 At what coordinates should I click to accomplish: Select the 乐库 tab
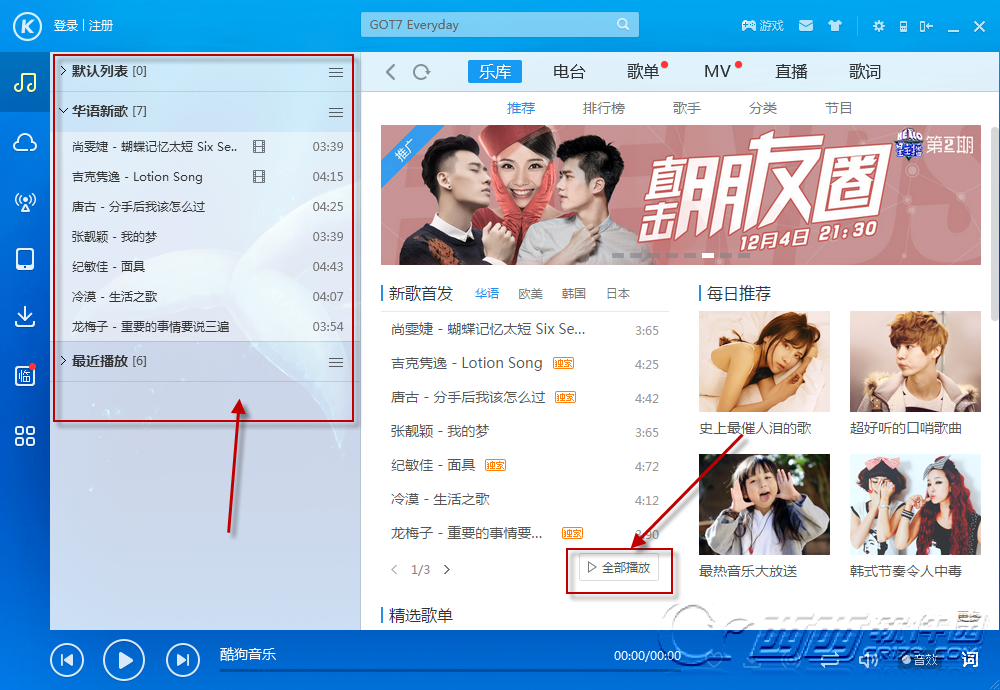[495, 71]
